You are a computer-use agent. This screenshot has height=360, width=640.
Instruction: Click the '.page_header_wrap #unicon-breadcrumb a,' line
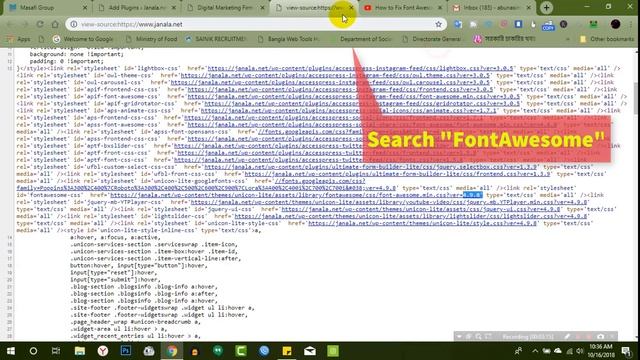tap(136, 322)
